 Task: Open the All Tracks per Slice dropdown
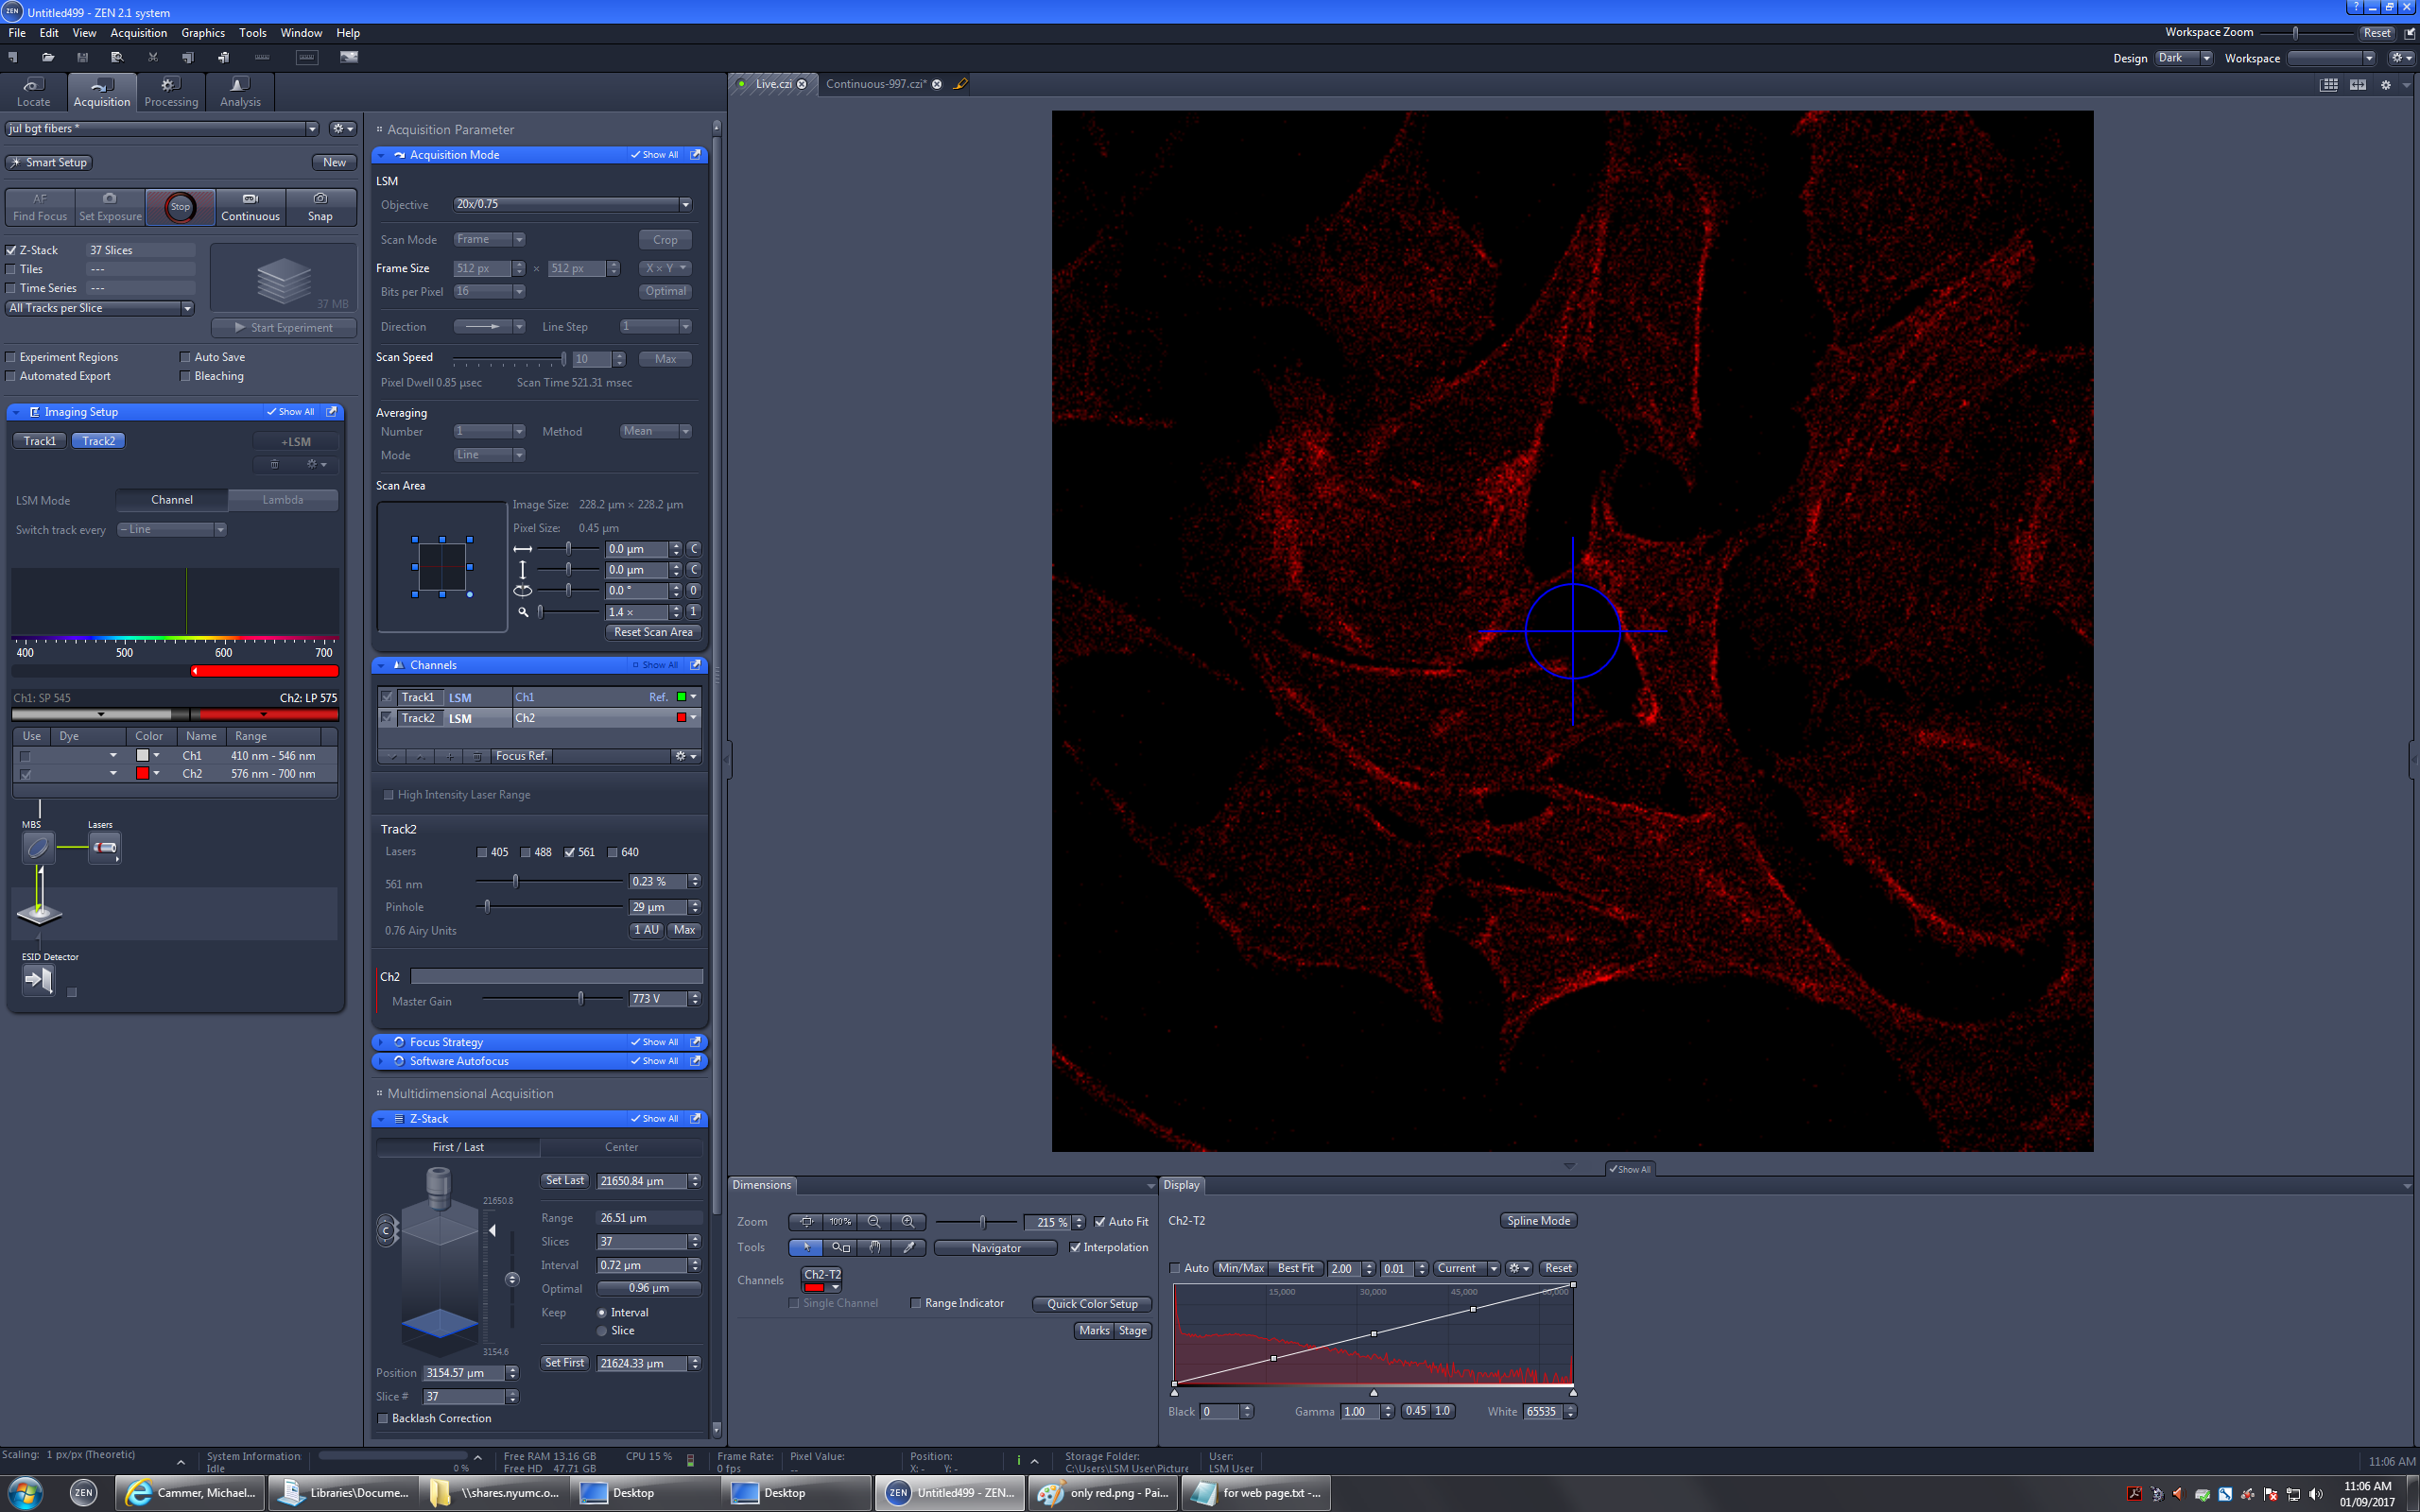[x=187, y=308]
